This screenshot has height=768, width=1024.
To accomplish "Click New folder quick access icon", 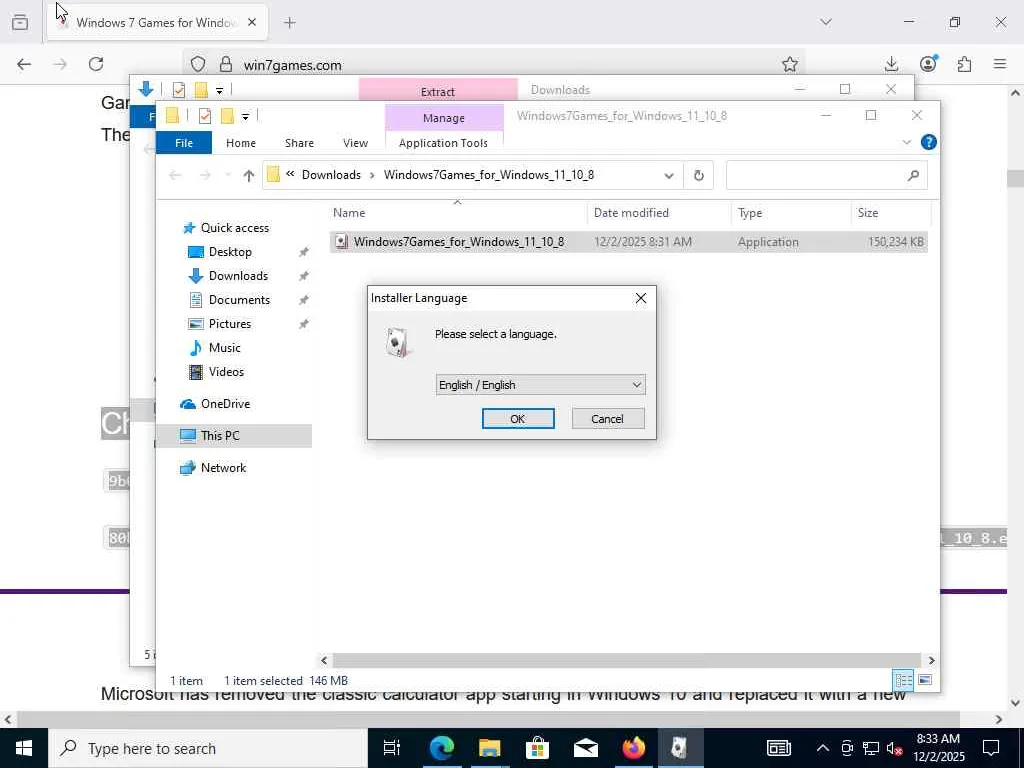I will click(x=227, y=116).
